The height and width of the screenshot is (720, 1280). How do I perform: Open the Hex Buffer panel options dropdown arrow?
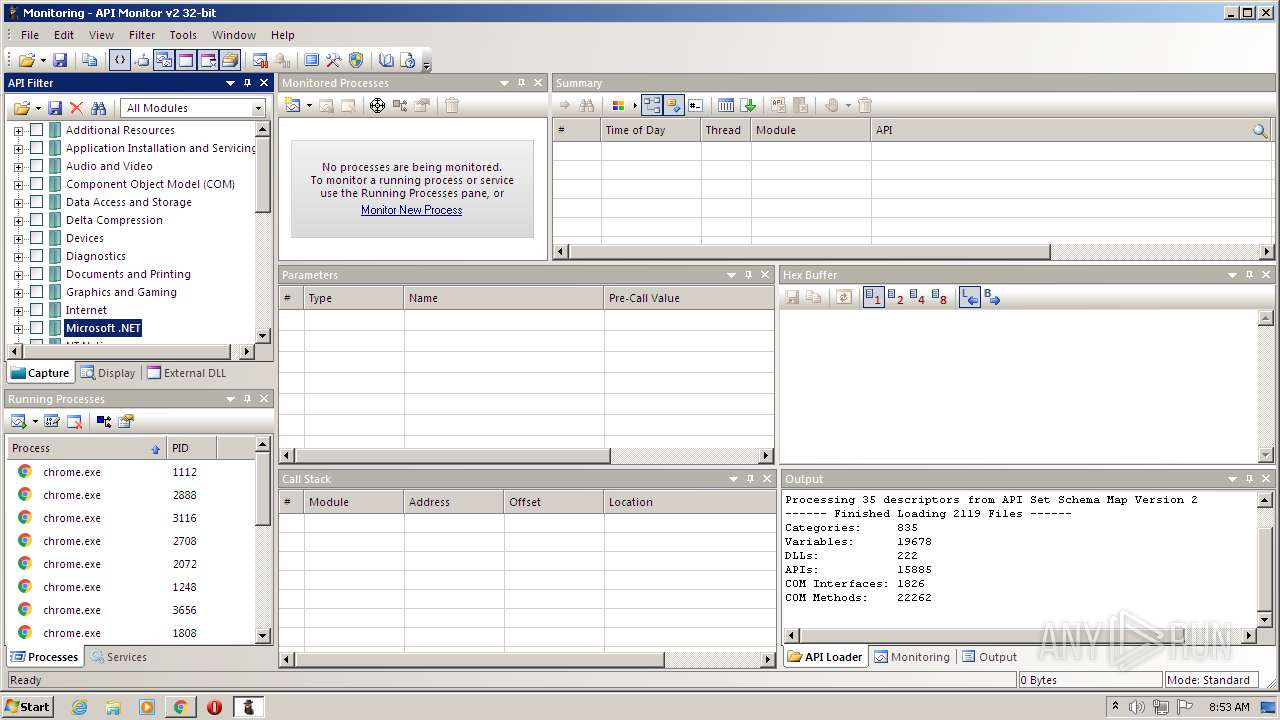pyautogui.click(x=1232, y=275)
